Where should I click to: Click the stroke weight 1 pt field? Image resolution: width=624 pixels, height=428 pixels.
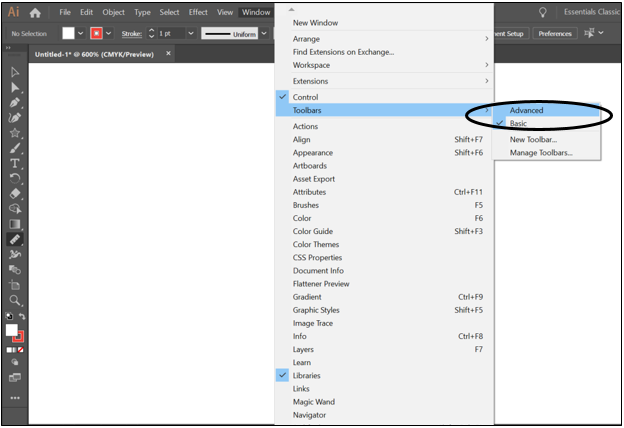[x=171, y=33]
